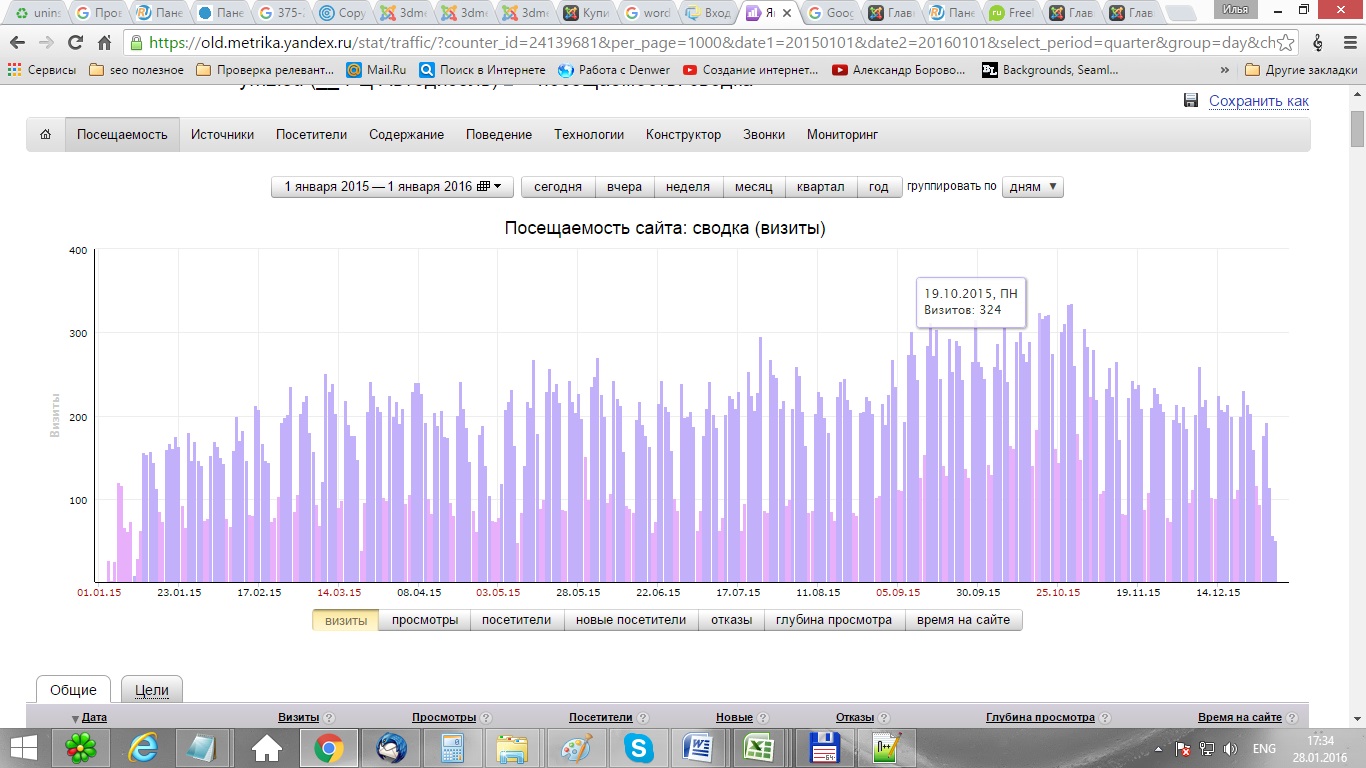The width and height of the screenshot is (1366, 768).
Task: Open the Посещаемость menu
Action: click(x=122, y=135)
